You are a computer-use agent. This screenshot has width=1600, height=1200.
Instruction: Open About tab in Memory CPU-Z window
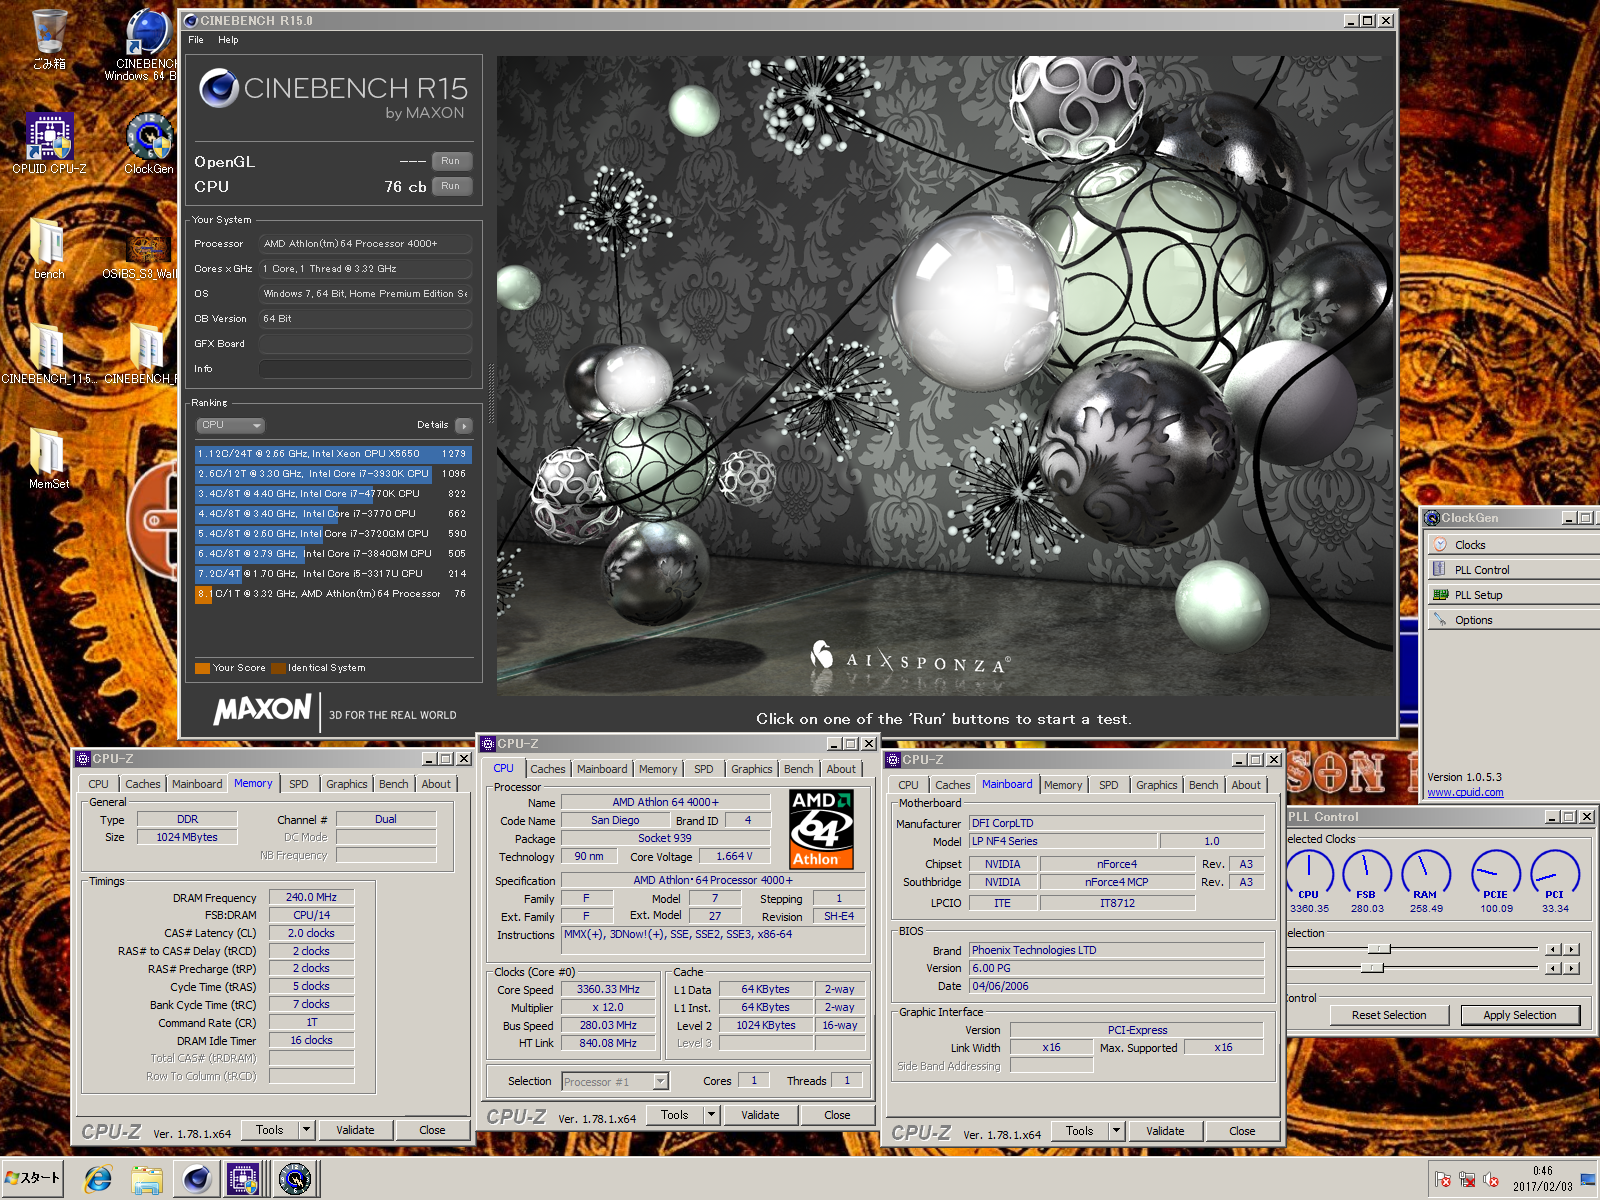coord(436,784)
